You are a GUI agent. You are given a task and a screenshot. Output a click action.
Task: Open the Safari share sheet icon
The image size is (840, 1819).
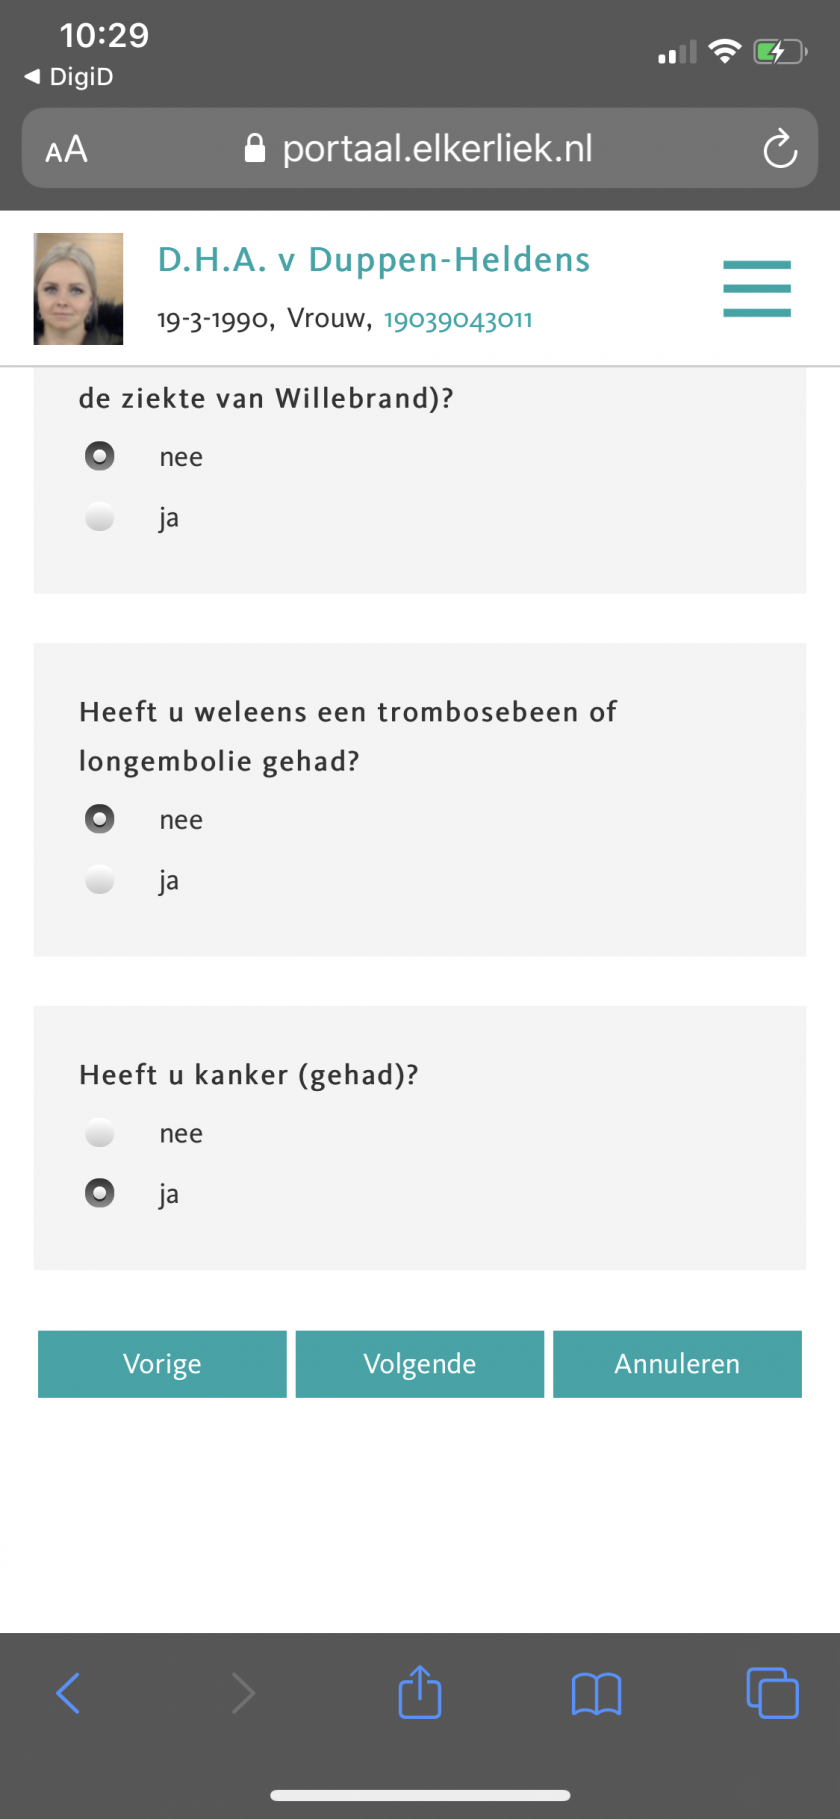tap(420, 1692)
